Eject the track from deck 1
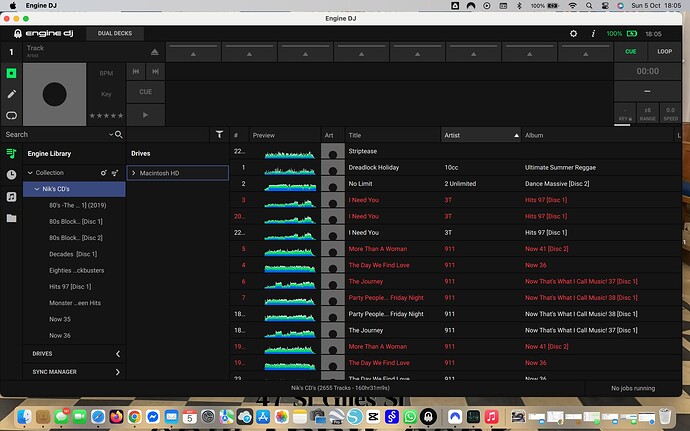The image size is (690, 431). click(x=154, y=52)
